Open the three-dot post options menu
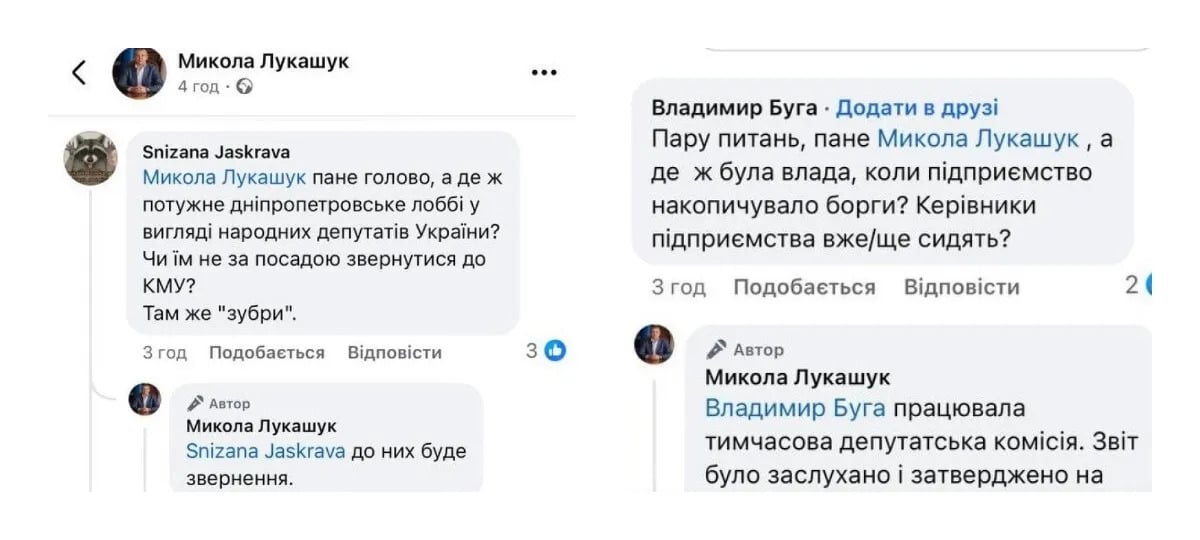Image resolution: width=1200 pixels, height=540 pixels. coord(544,72)
